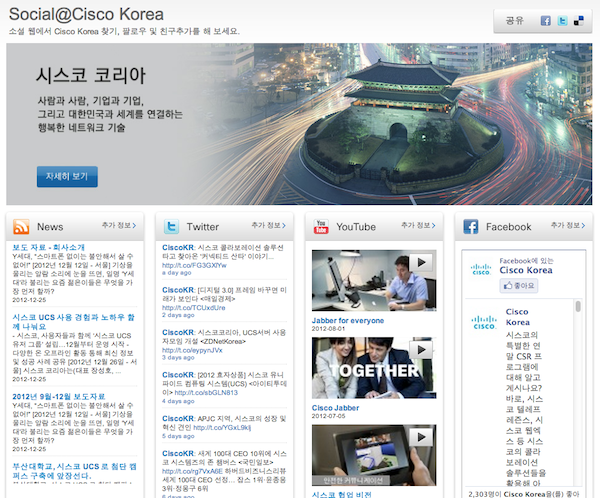Screen dimensions: 600x498
Task: Play the Cisco Jabber TOGETHER video
Action: [x=421, y=349]
